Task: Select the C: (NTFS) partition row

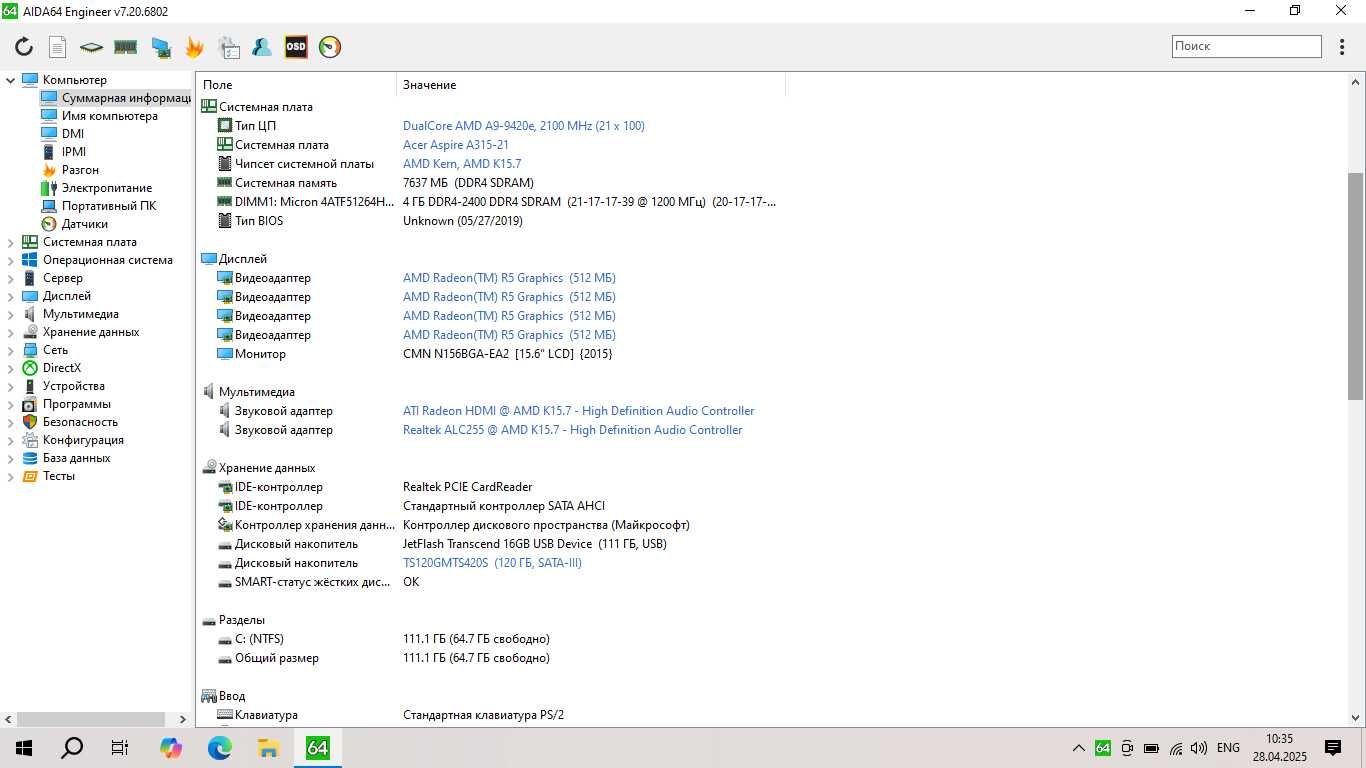Action: click(x=490, y=639)
